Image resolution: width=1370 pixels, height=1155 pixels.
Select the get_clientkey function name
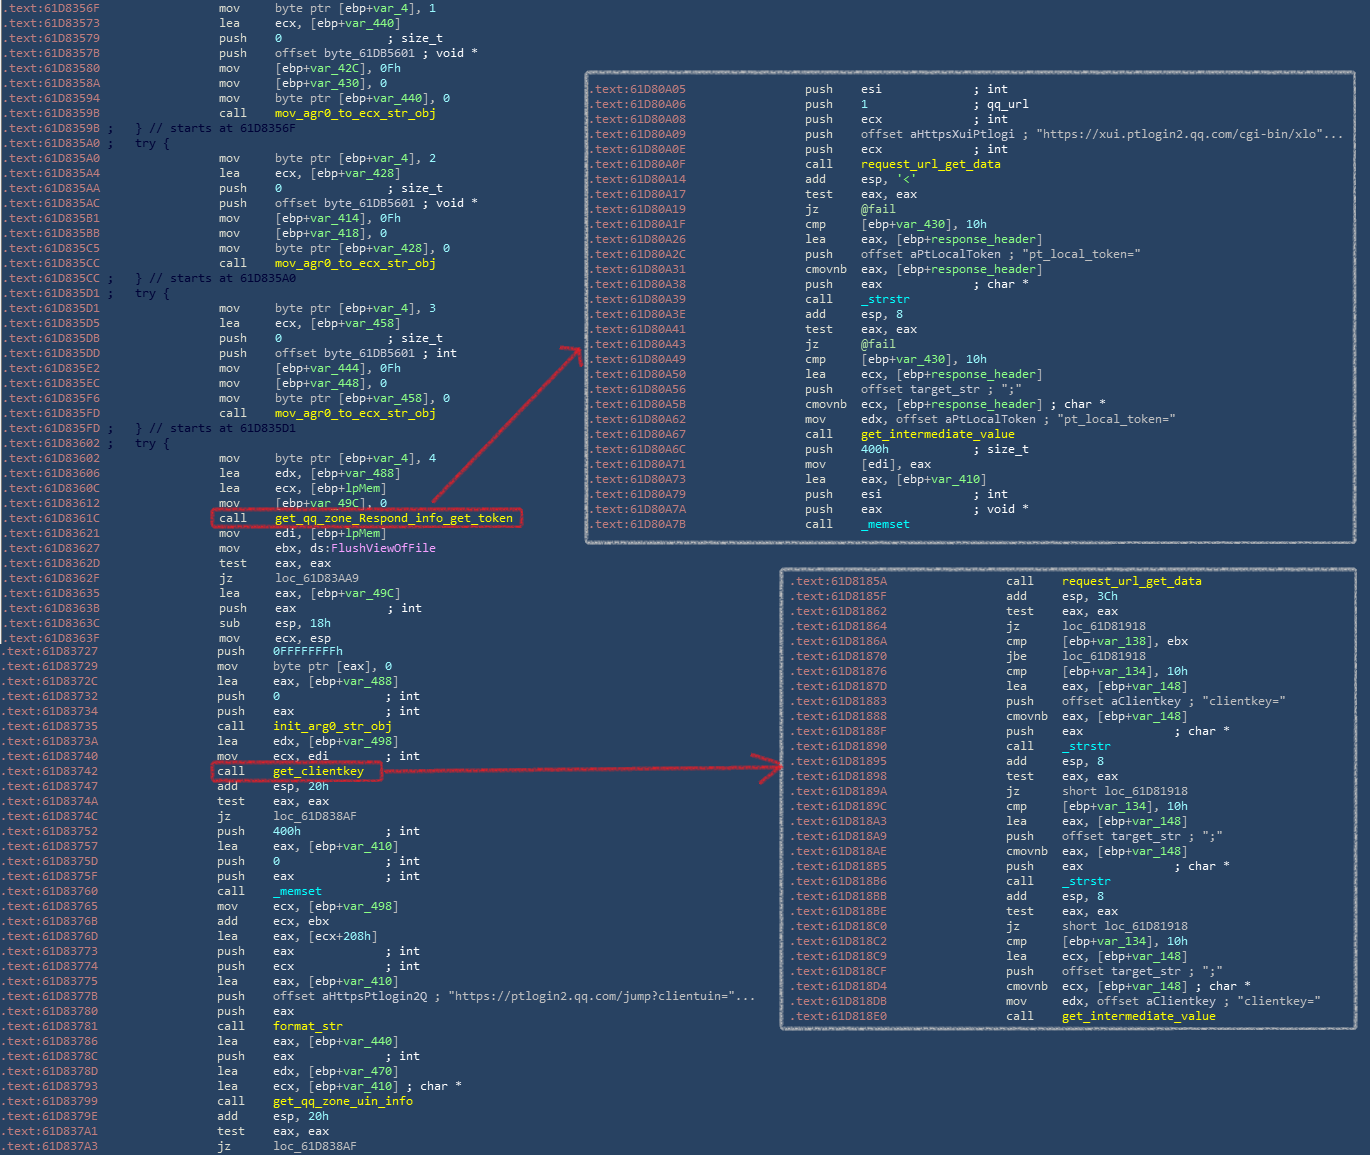coord(318,771)
